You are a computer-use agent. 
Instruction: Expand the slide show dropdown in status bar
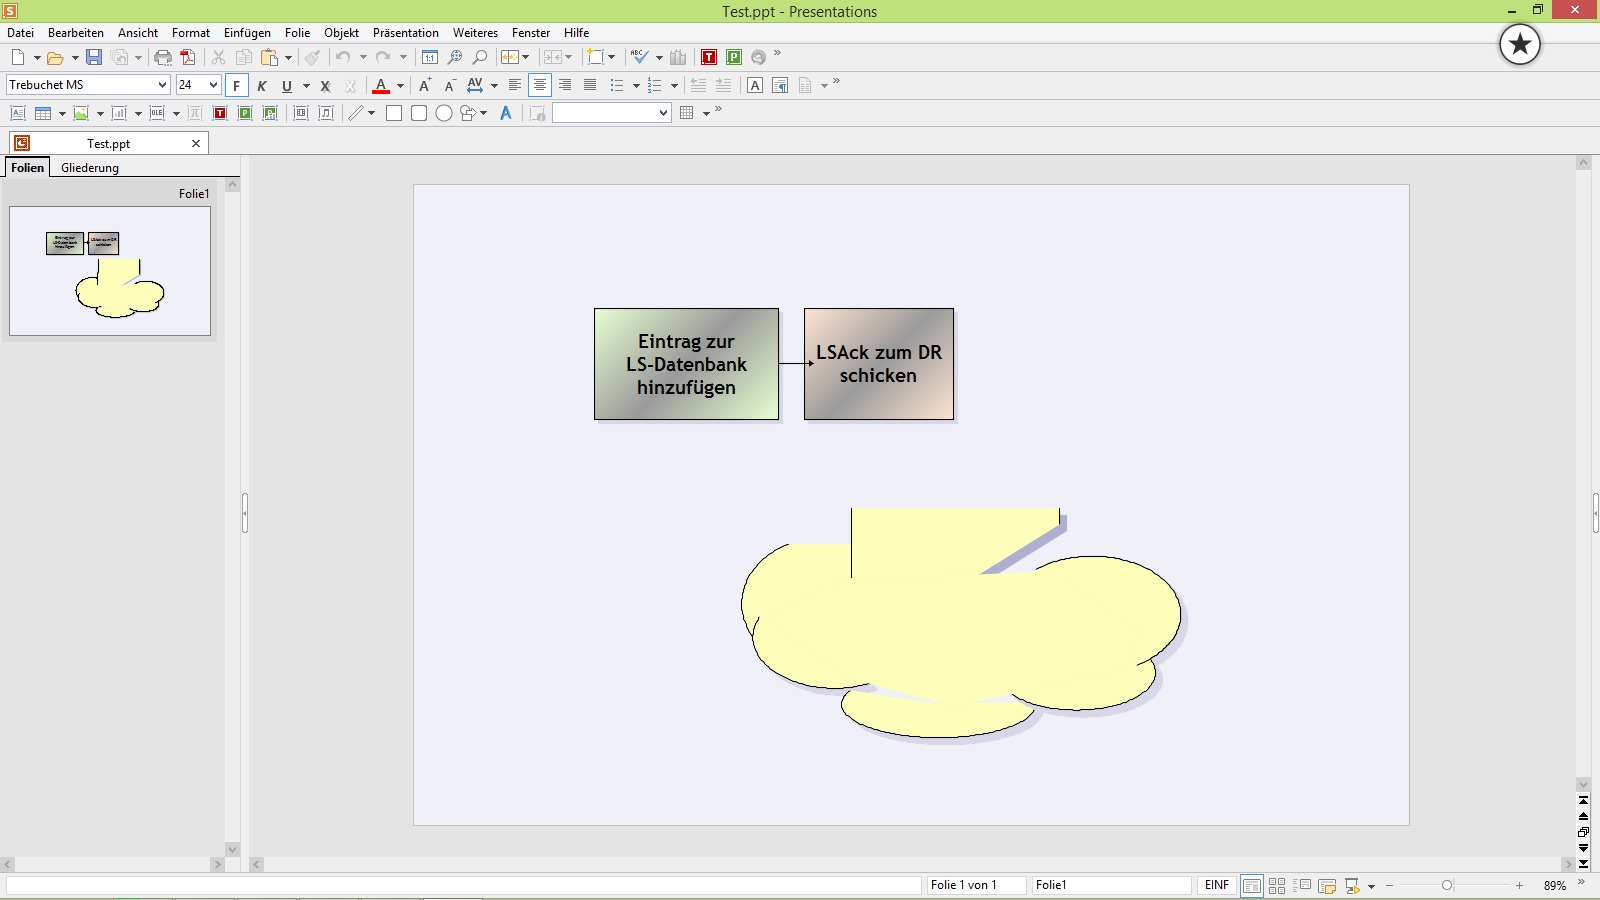1371,886
